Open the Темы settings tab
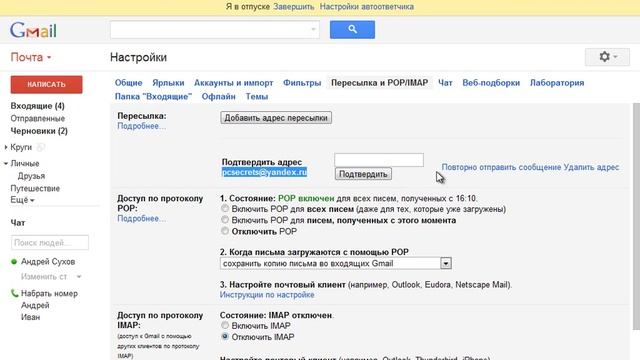Image resolution: width=640 pixels, height=360 pixels. click(257, 97)
